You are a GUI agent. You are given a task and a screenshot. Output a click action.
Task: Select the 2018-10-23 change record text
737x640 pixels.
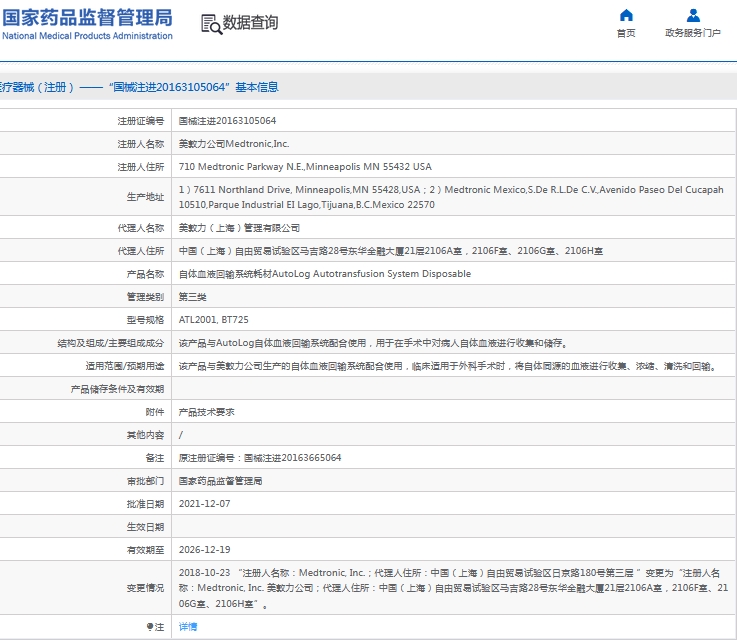click(454, 588)
